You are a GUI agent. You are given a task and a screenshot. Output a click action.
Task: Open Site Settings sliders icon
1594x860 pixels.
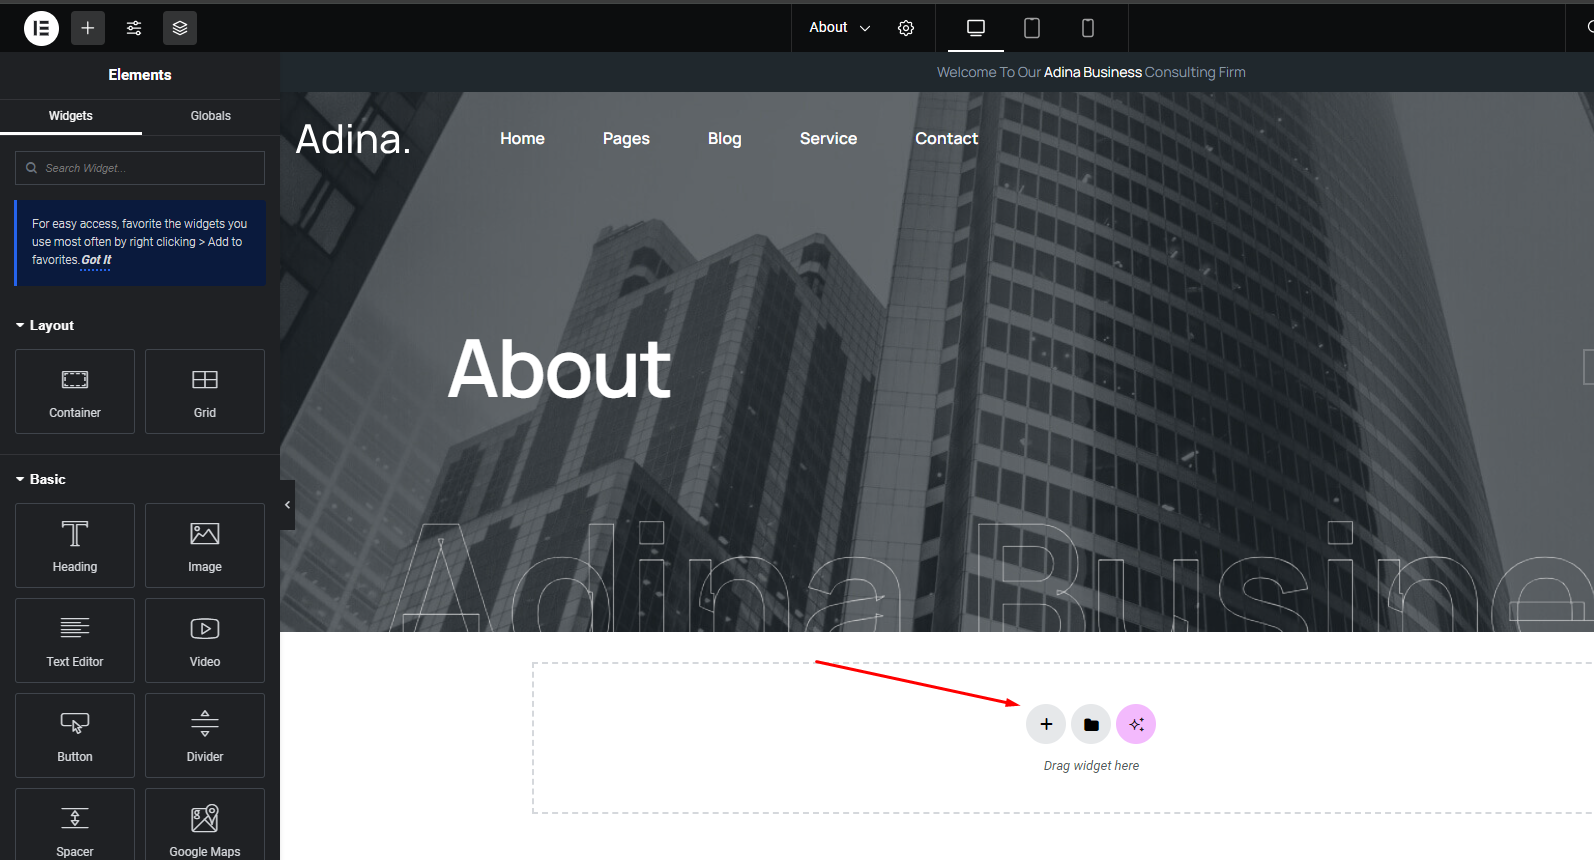coord(134,28)
